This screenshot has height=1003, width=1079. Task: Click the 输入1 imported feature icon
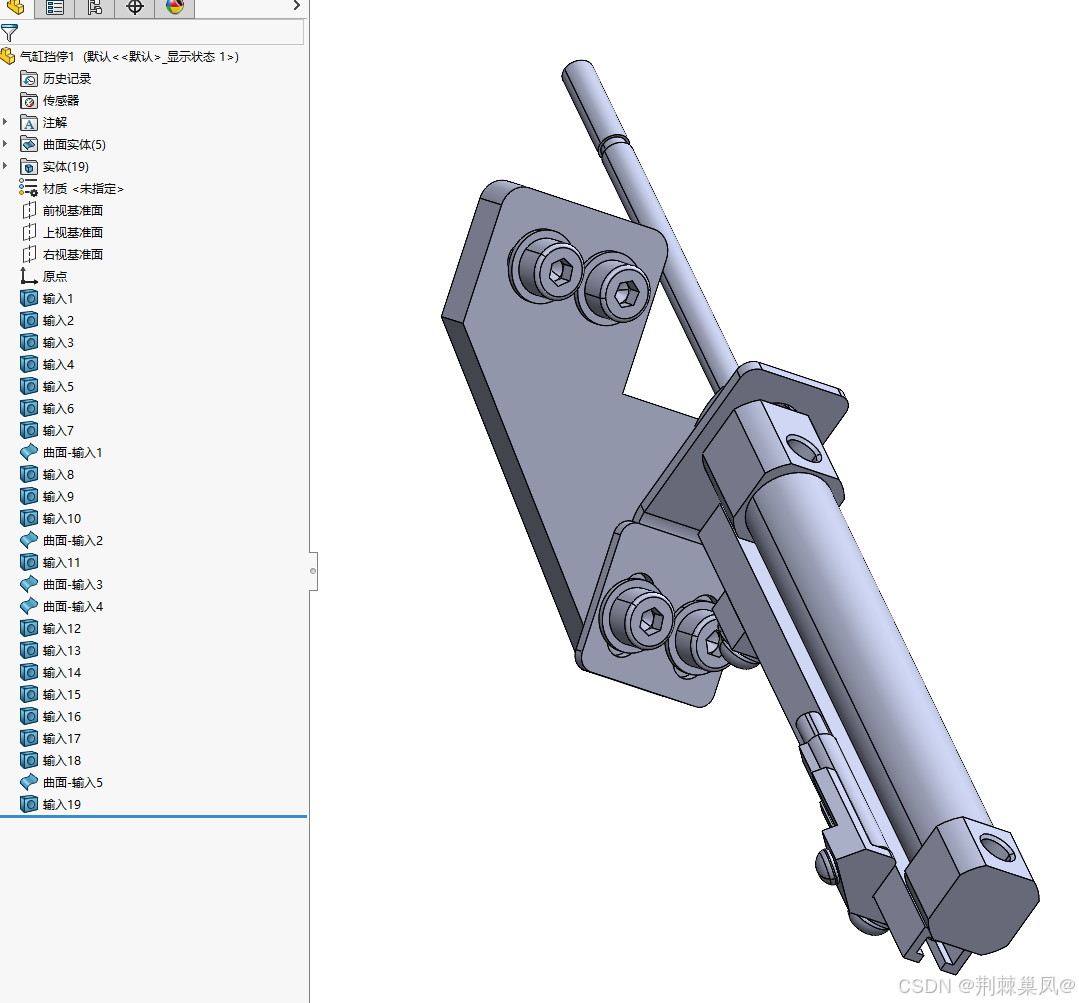(29, 299)
